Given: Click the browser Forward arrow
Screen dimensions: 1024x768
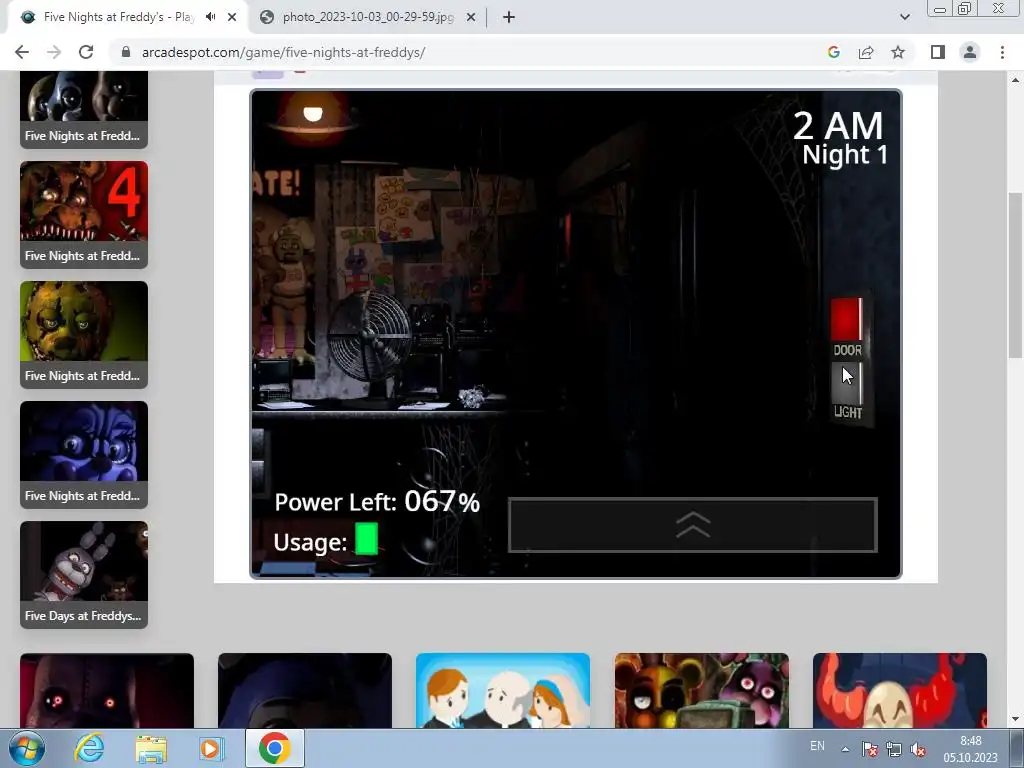Looking at the screenshot, I should [x=54, y=52].
